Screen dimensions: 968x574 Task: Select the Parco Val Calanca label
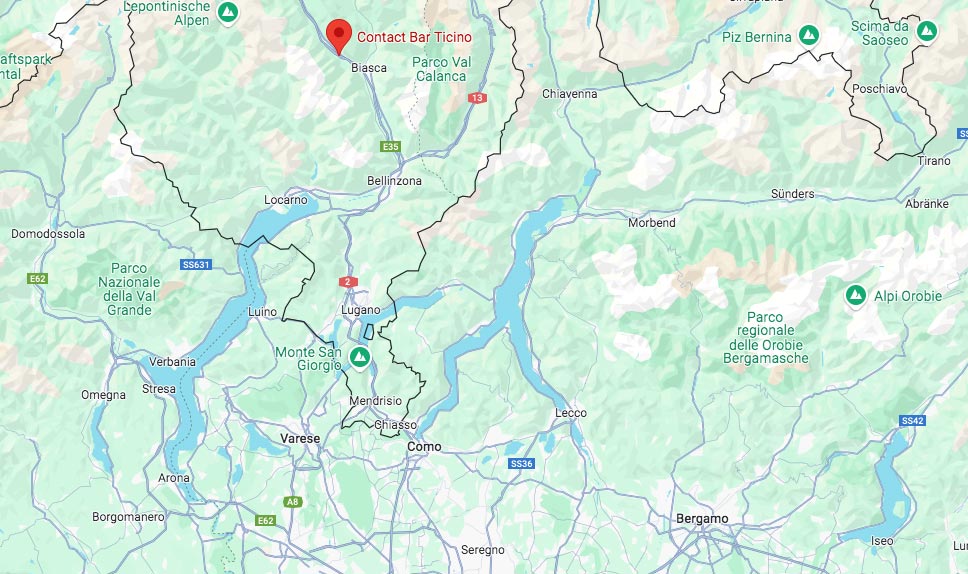pos(441,69)
